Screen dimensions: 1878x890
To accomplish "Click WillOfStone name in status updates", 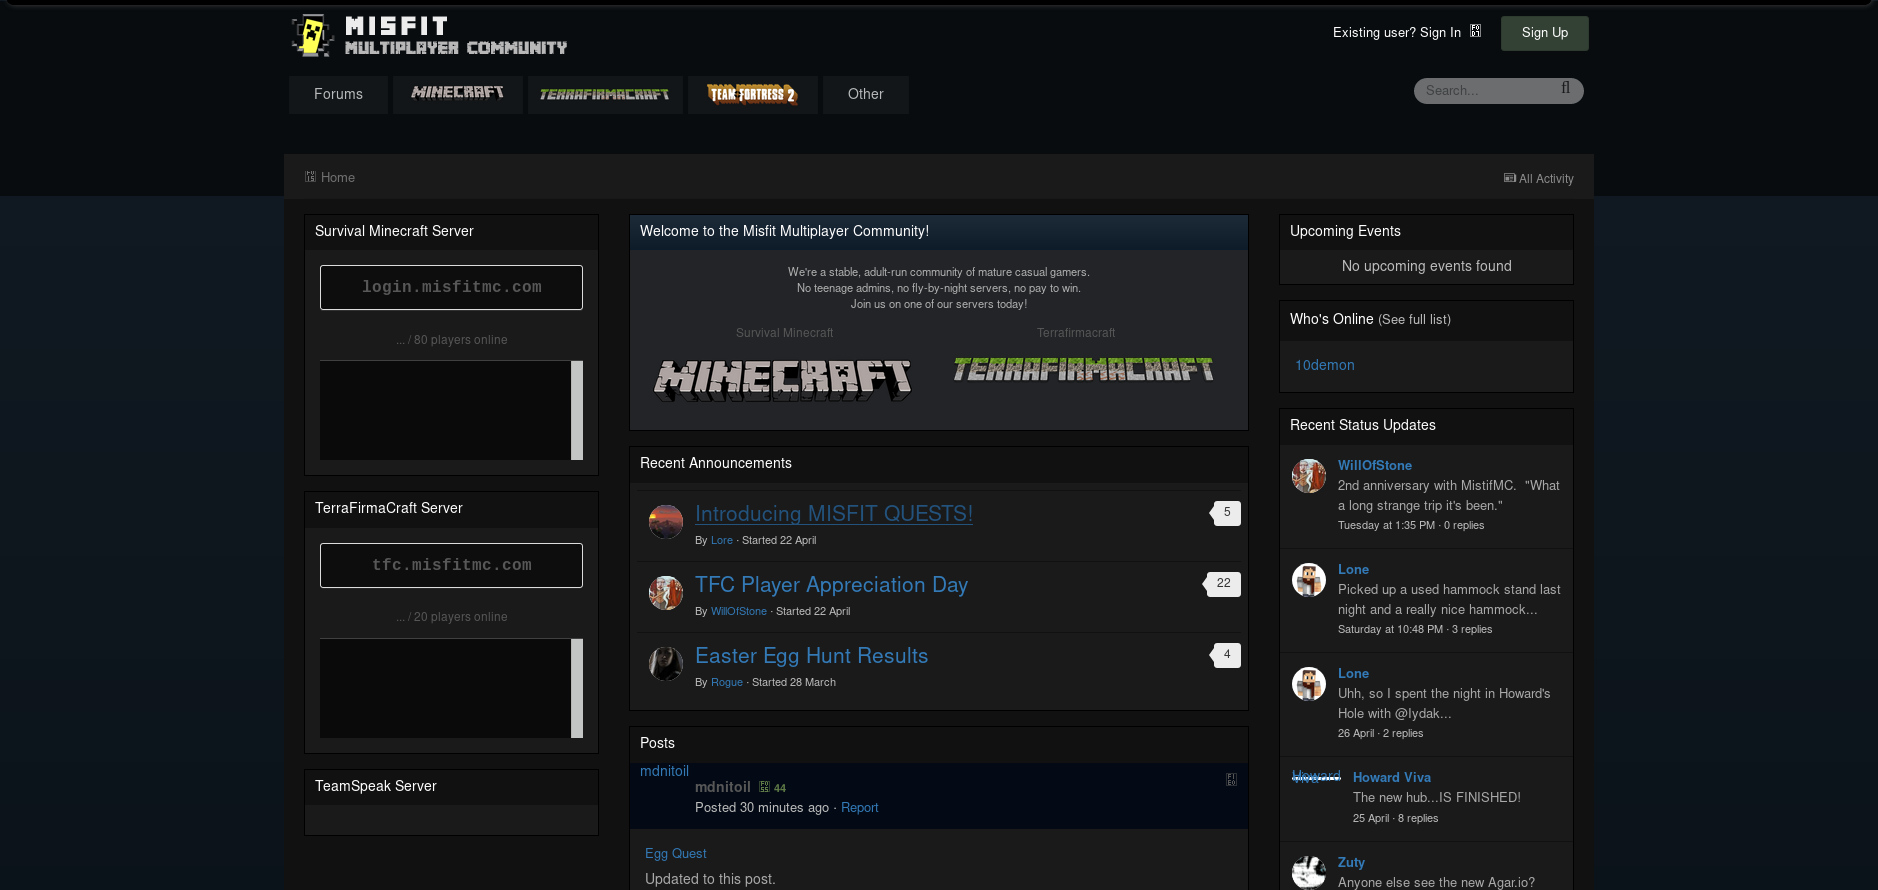I will click(x=1375, y=466).
